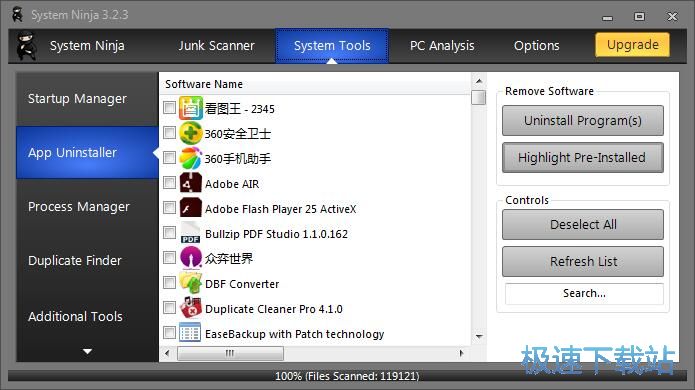
Task: Click the list scrollbar up arrow
Action: (x=479, y=81)
